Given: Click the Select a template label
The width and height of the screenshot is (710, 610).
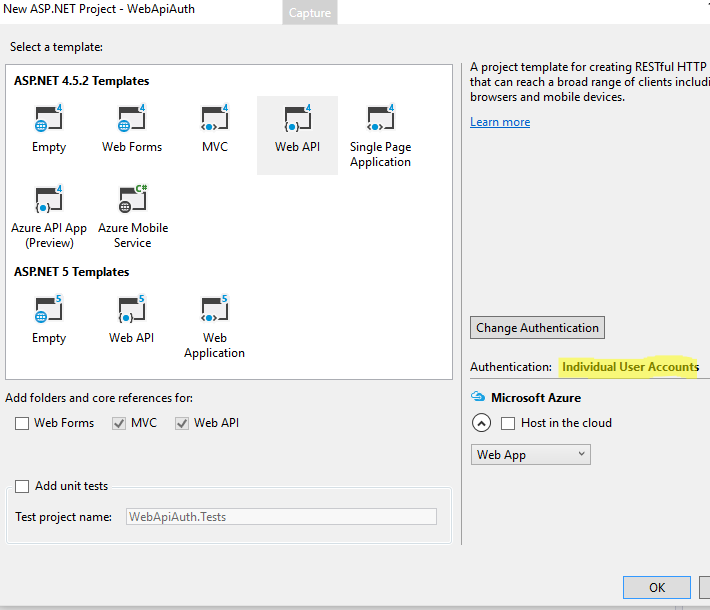Looking at the screenshot, I should [56, 47].
